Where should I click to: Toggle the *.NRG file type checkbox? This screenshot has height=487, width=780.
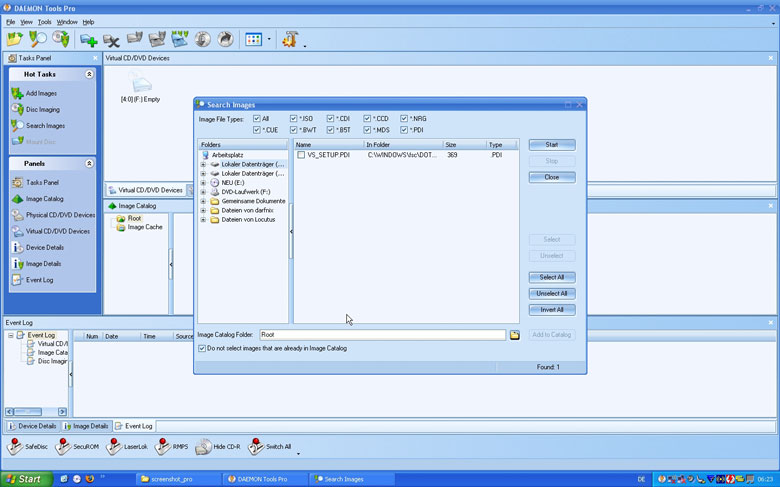coord(404,118)
